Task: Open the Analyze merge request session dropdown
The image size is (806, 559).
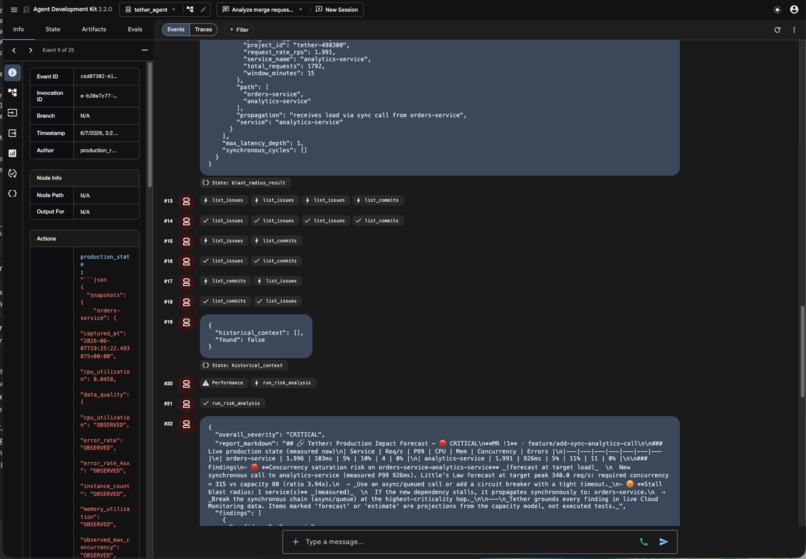Action: coord(262,9)
